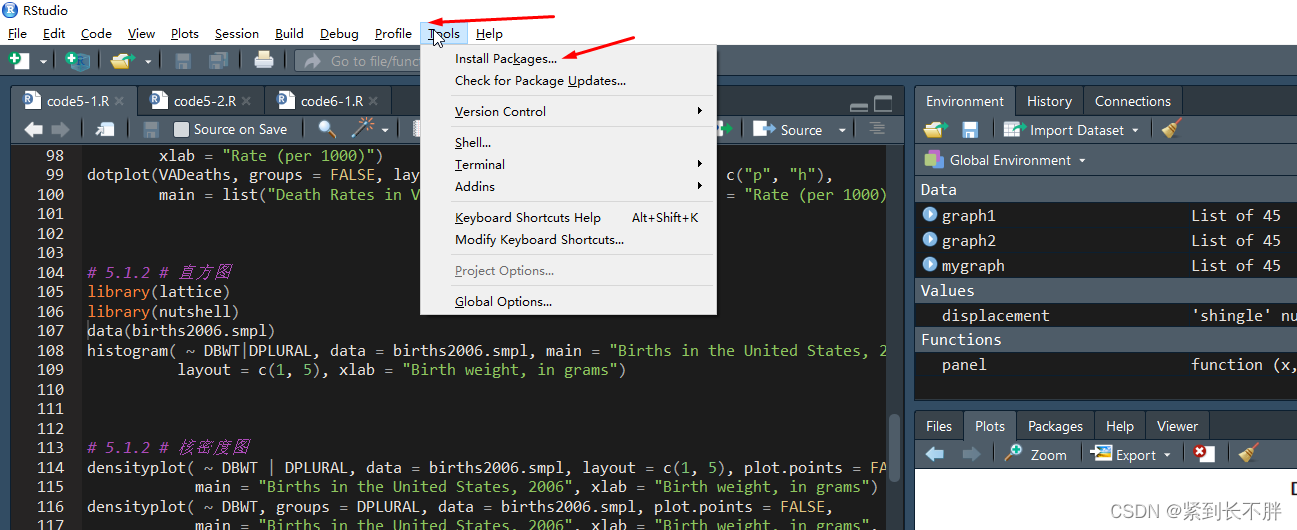
Task: Switch to the Environment tab
Action: (x=965, y=101)
